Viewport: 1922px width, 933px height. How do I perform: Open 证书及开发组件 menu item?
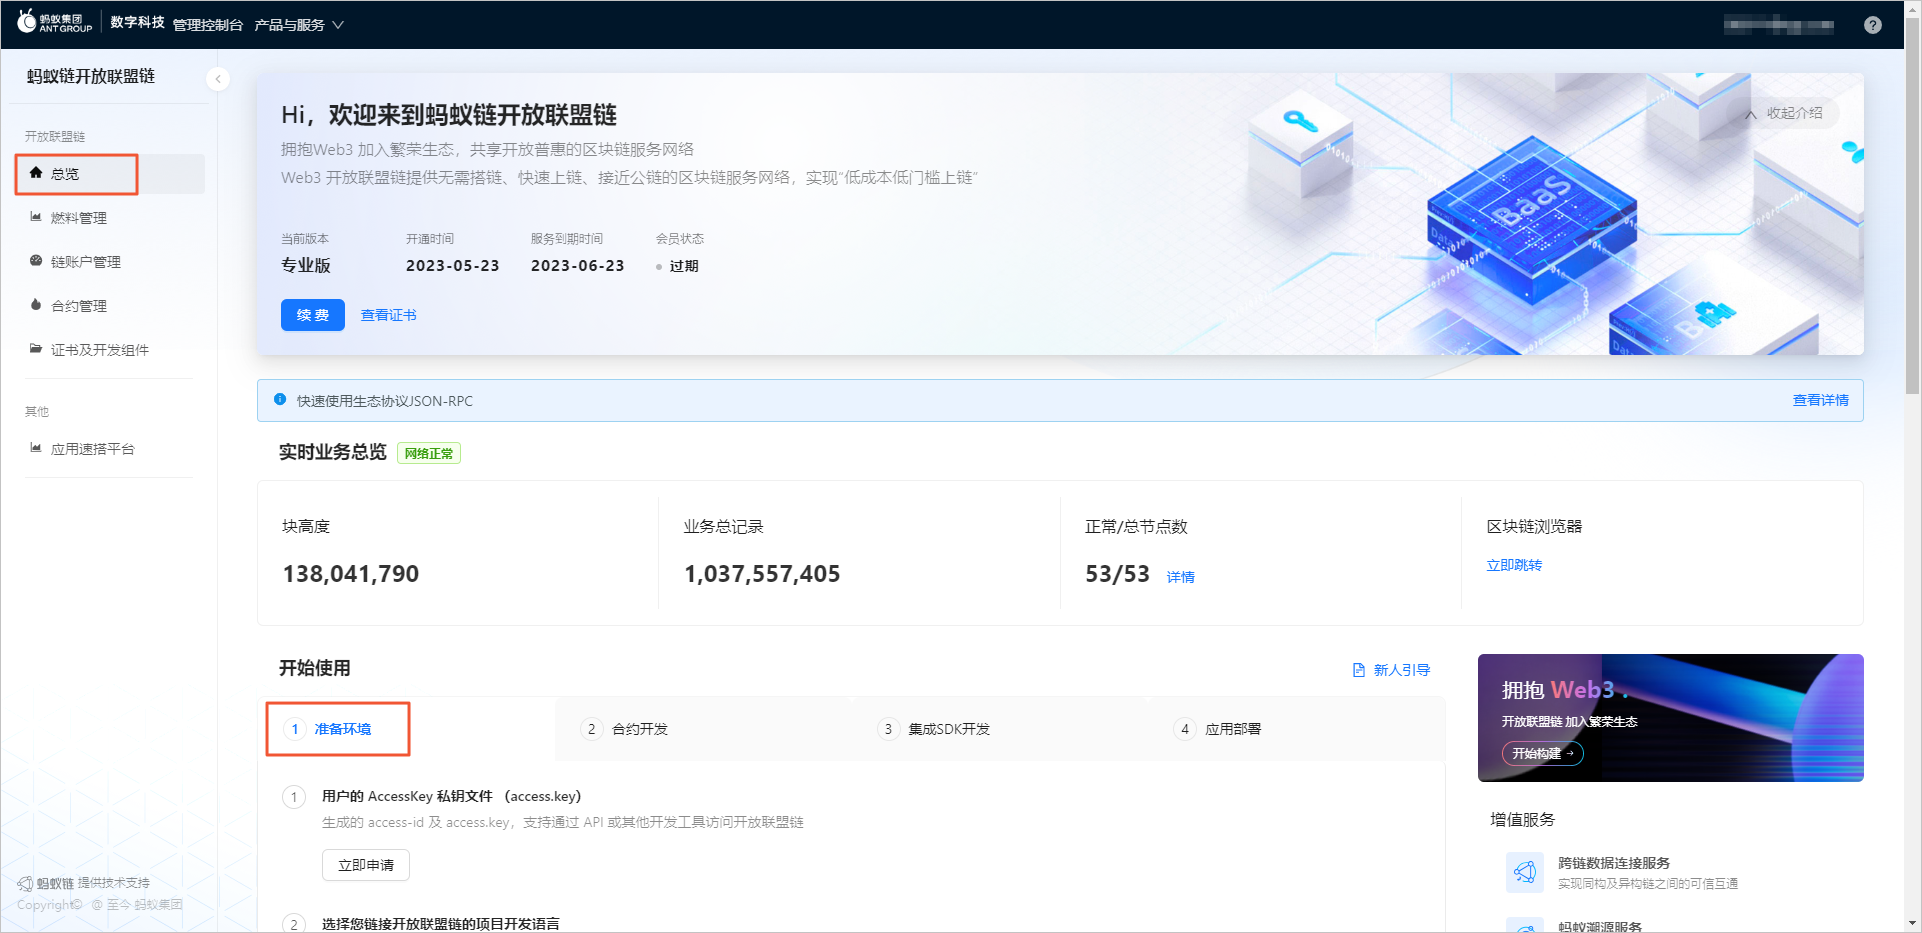(x=110, y=350)
